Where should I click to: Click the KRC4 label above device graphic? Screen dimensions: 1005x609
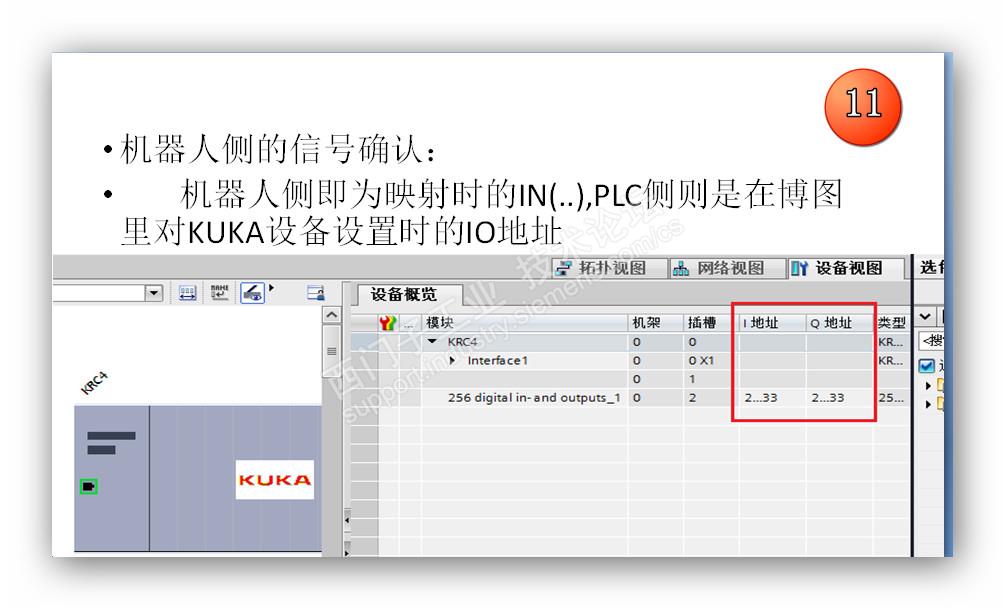[94, 383]
